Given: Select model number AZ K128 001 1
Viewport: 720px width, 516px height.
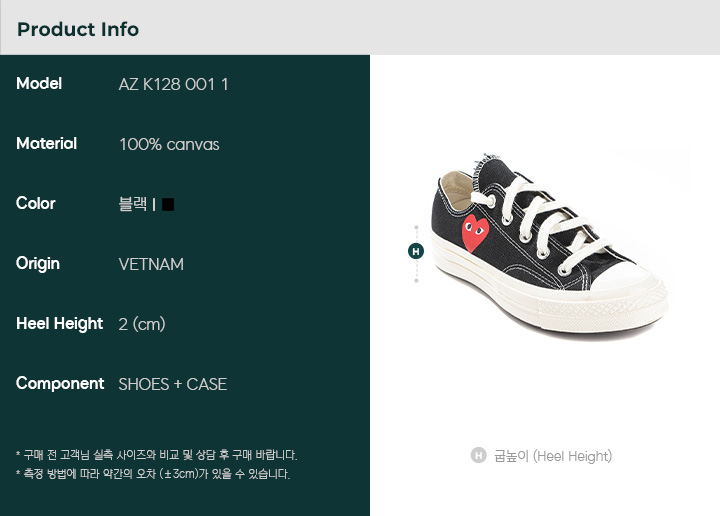Looking at the screenshot, I should [x=174, y=84].
